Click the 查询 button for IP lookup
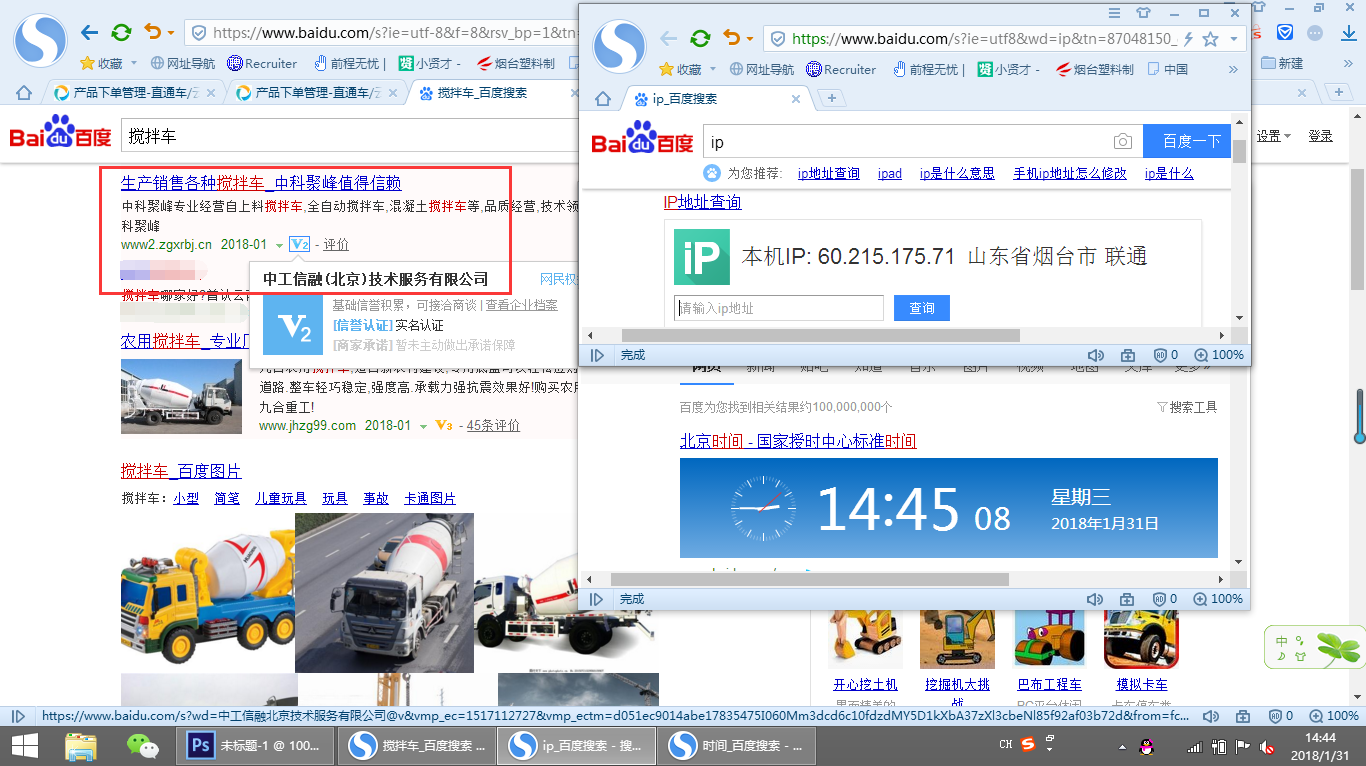This screenshot has width=1366, height=766. coord(921,308)
